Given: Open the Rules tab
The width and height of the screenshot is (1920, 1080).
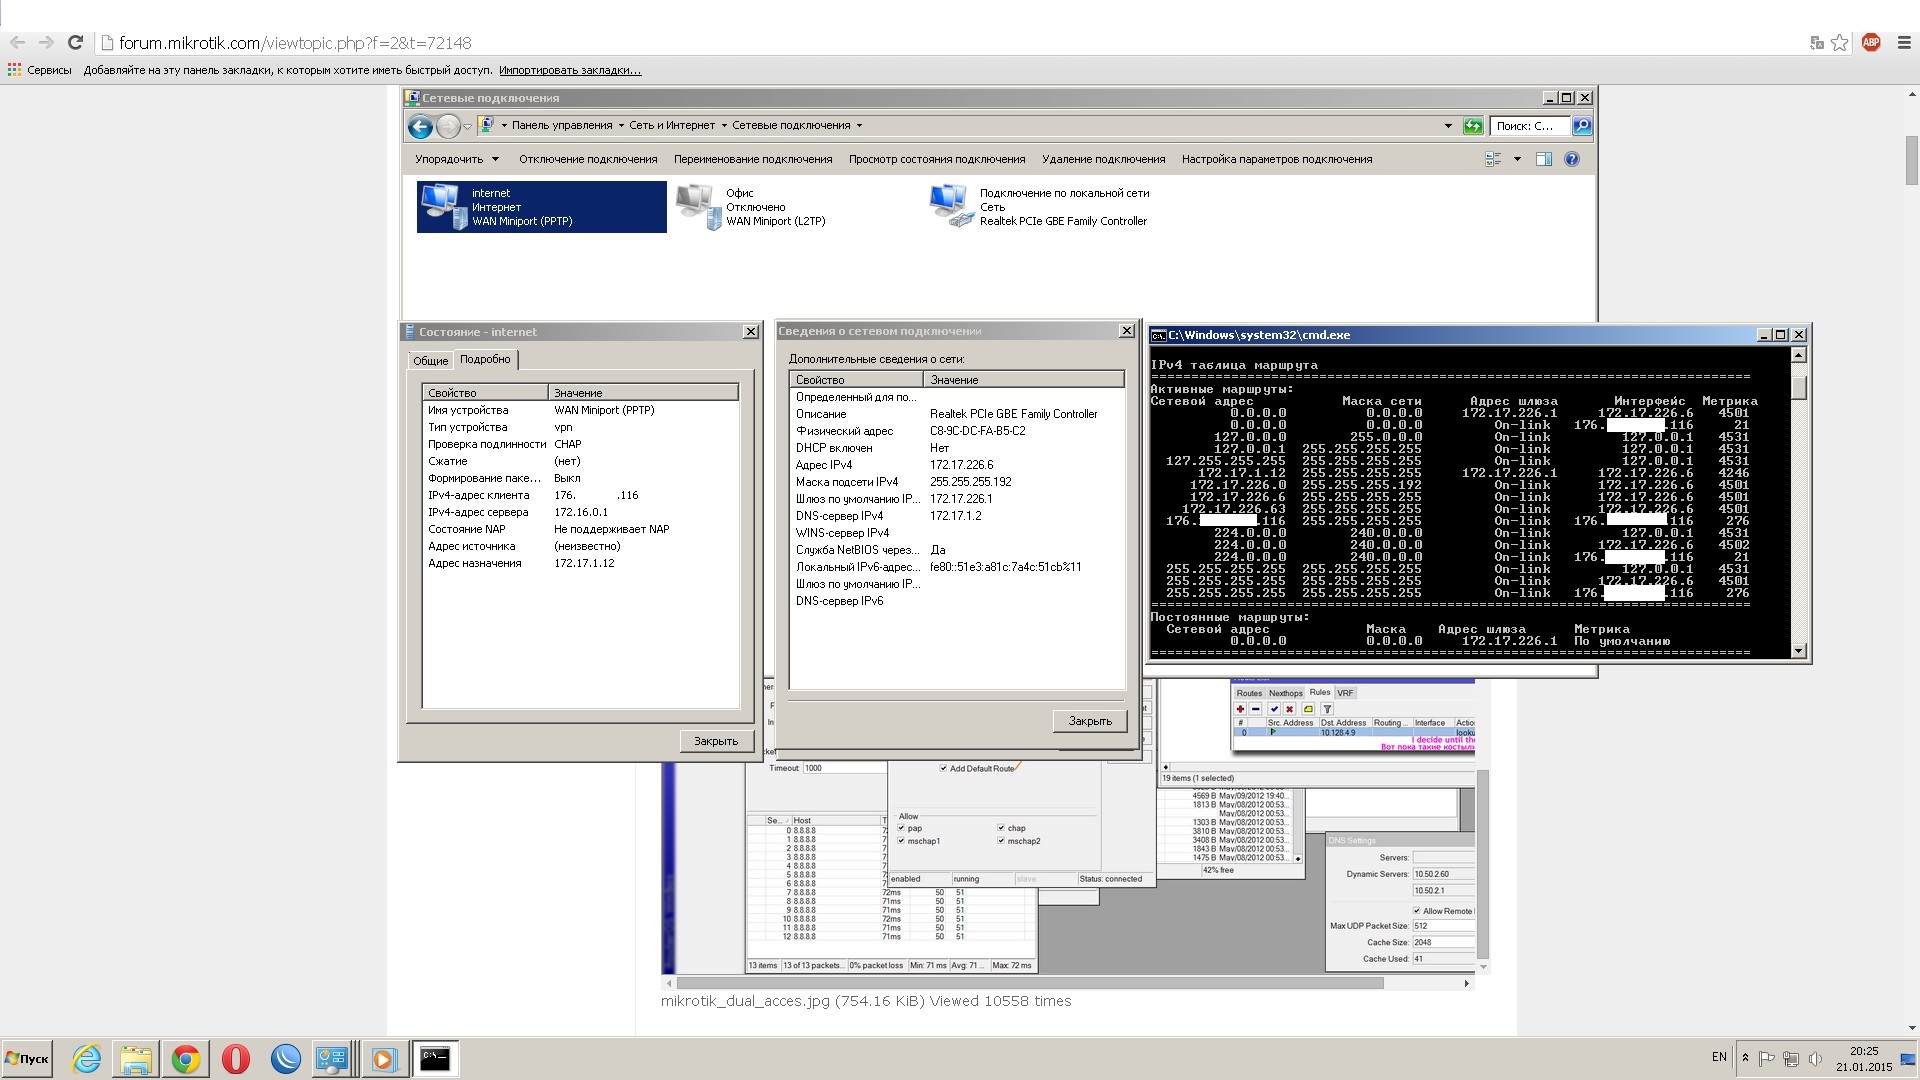Looking at the screenshot, I should [1320, 692].
